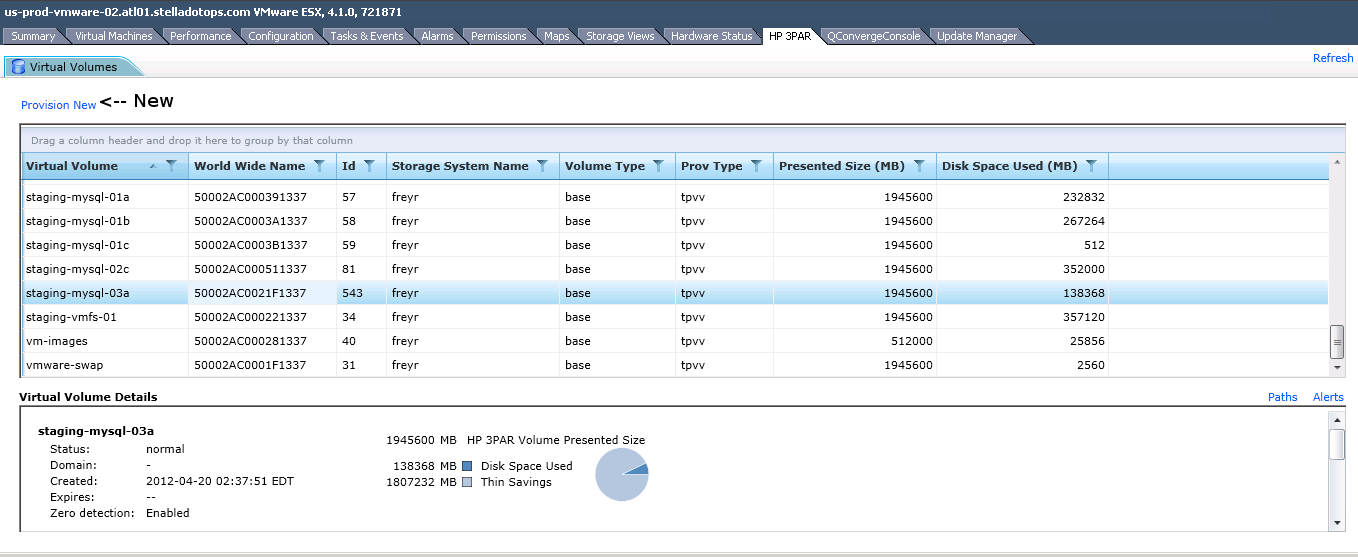The width and height of the screenshot is (1358, 557).
Task: Click the Refresh link
Action: click(1333, 58)
